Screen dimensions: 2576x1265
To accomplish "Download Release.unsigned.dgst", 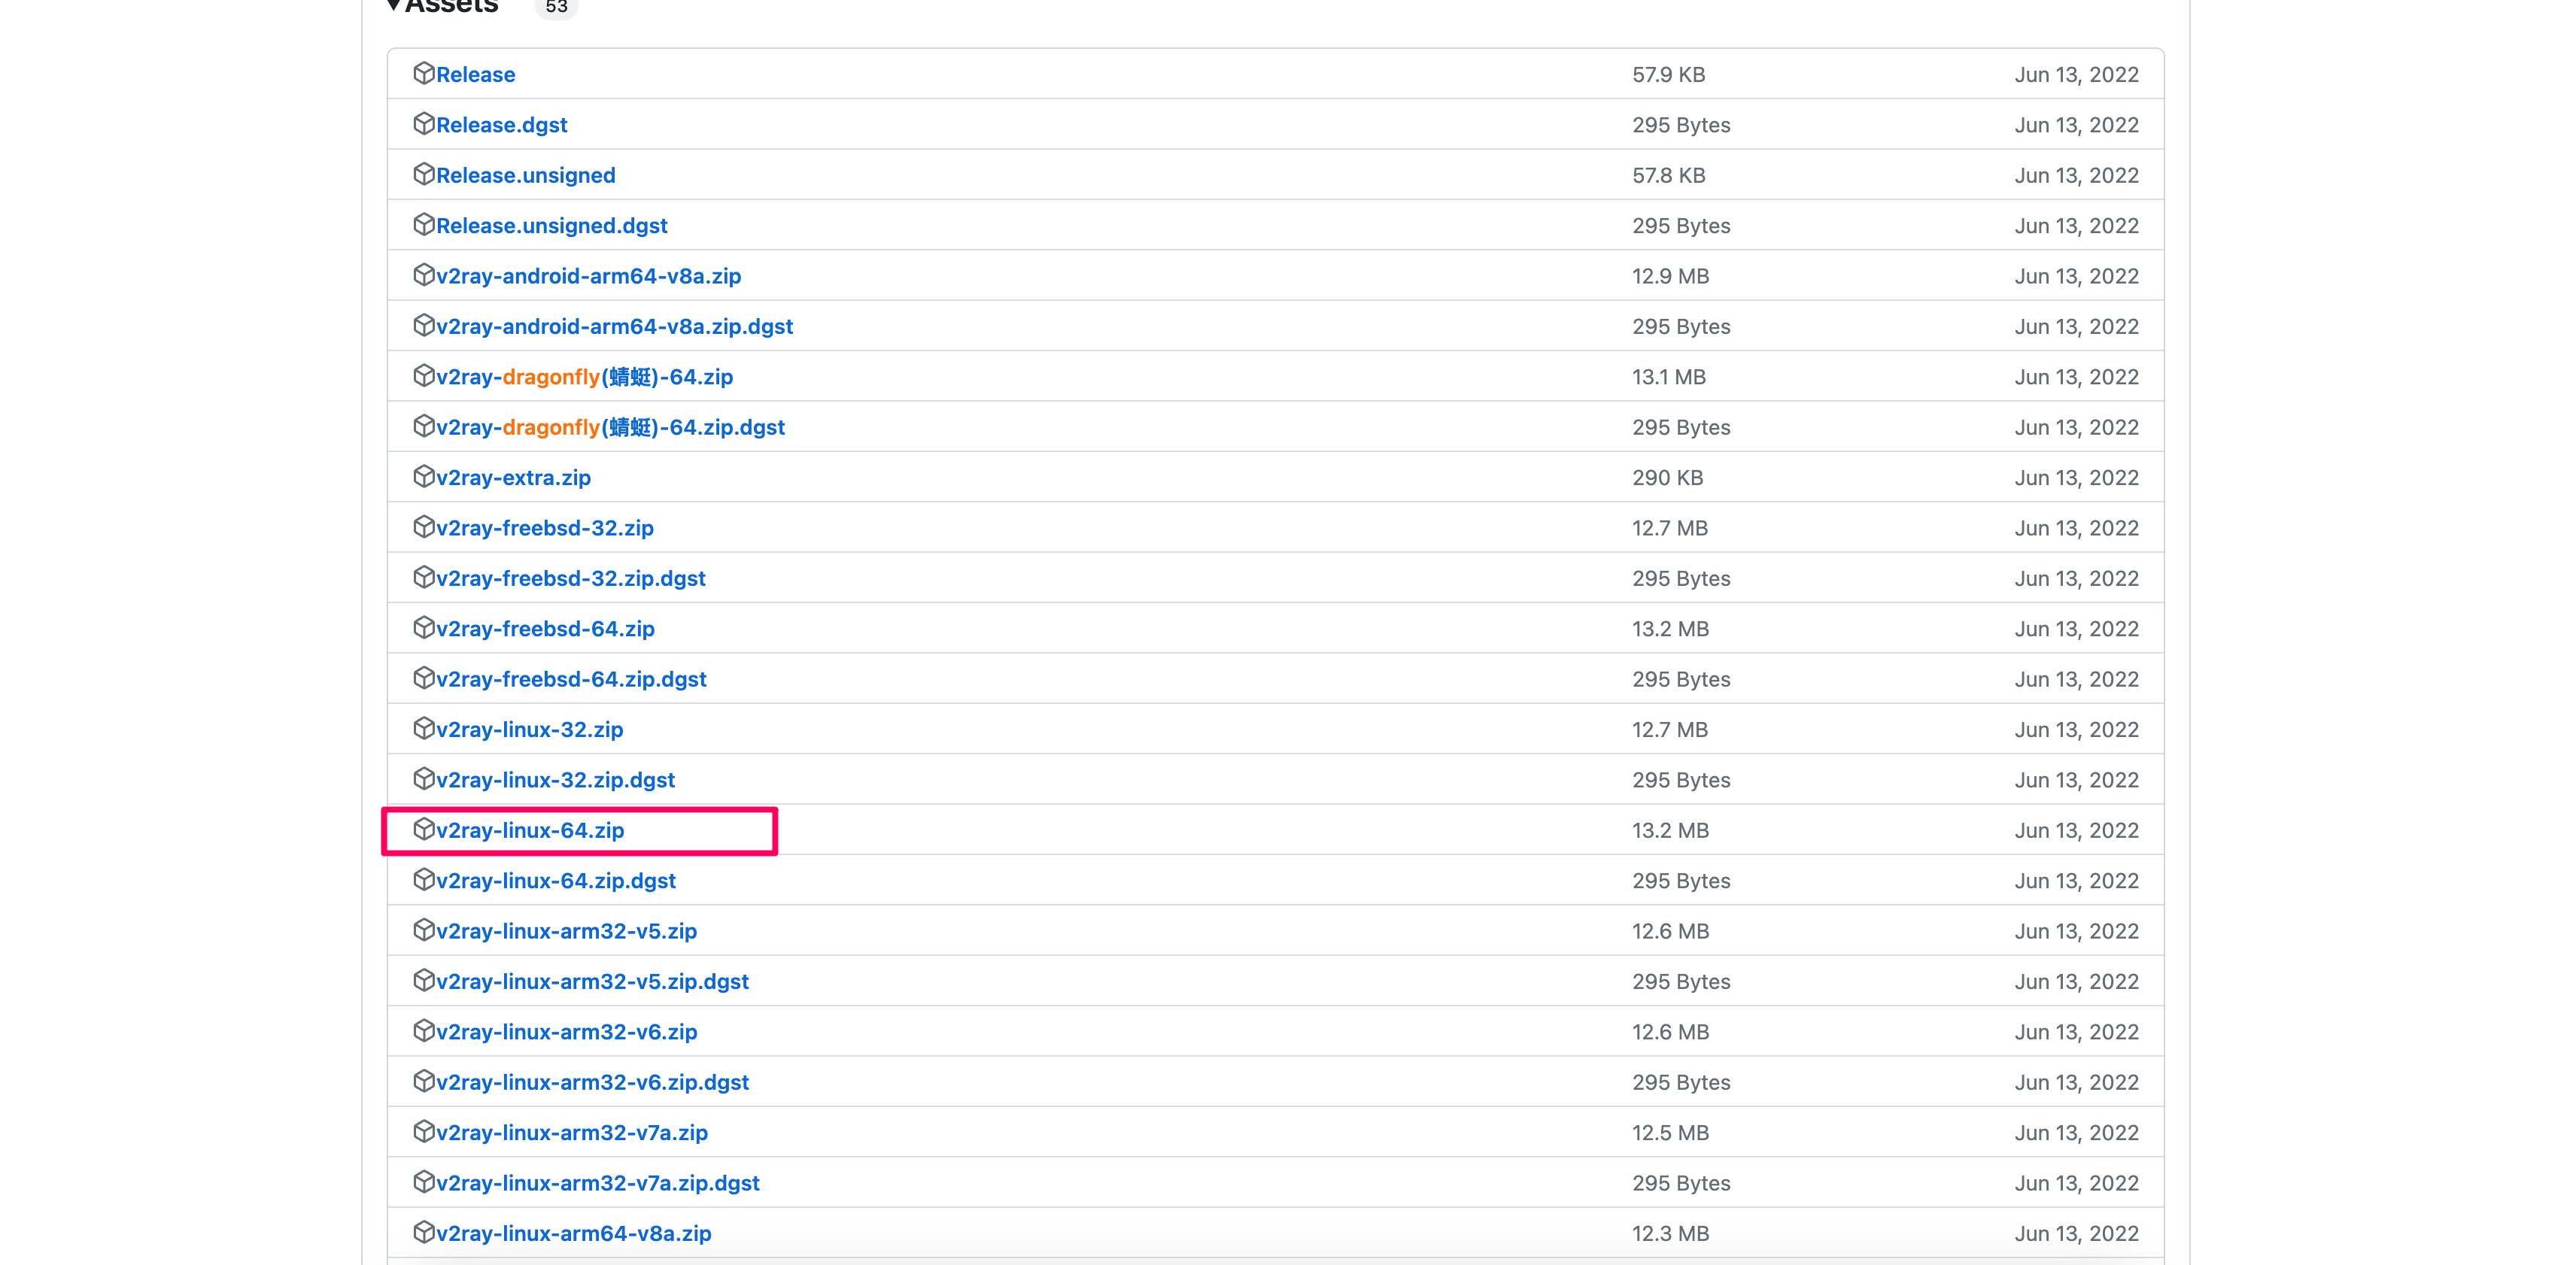I will point(551,226).
